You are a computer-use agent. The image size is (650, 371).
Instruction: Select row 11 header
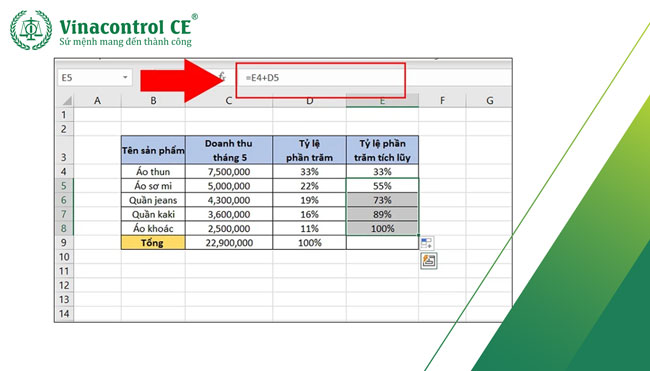(64, 271)
